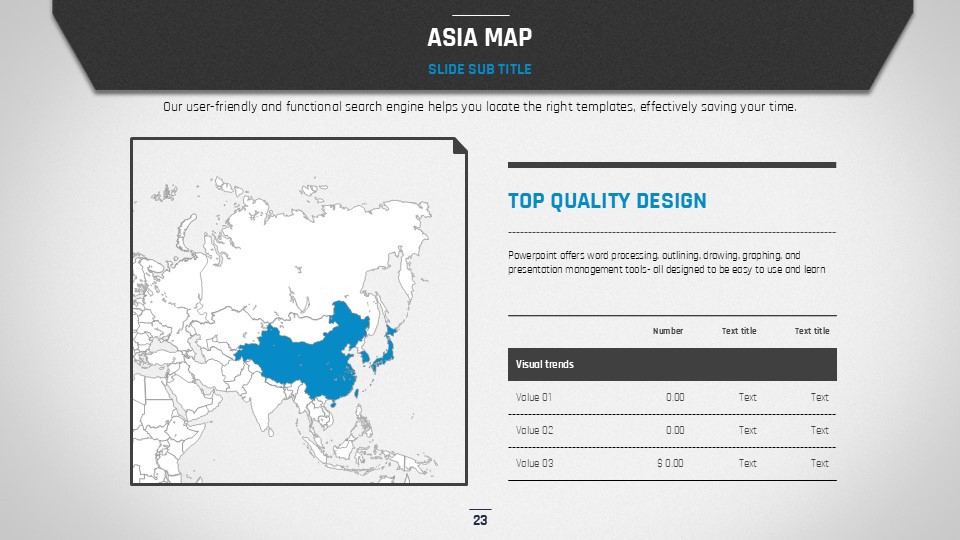Click the thick dark bar above heading
The height and width of the screenshot is (540, 960).
[671, 165]
